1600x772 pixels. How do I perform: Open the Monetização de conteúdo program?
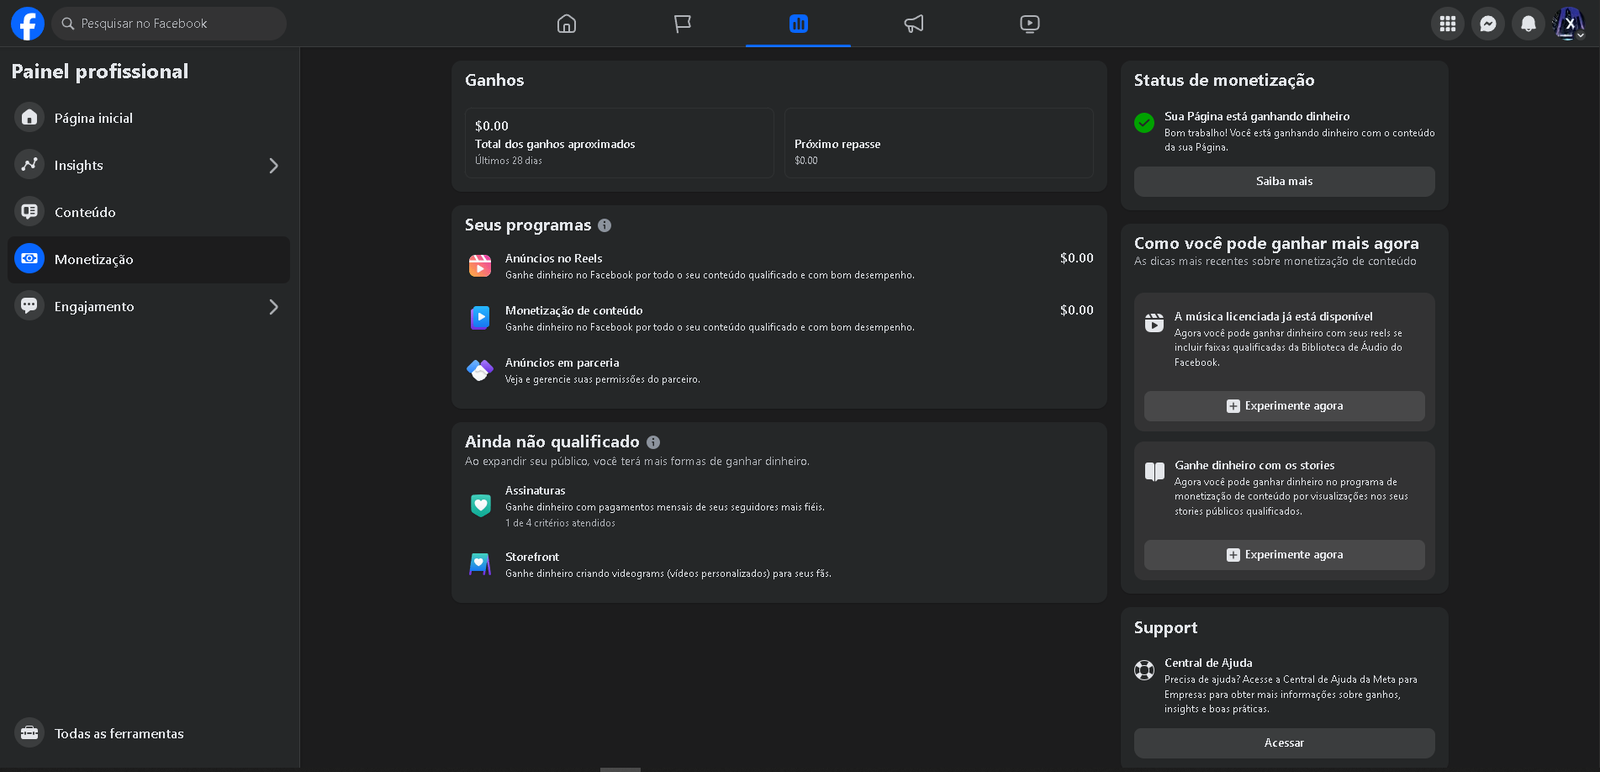pos(779,318)
